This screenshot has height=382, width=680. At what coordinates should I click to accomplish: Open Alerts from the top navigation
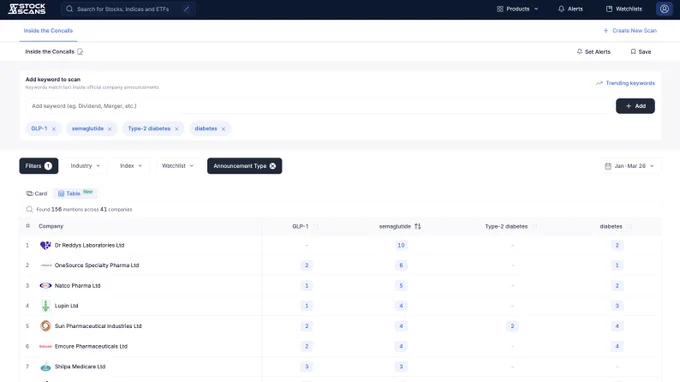point(570,9)
